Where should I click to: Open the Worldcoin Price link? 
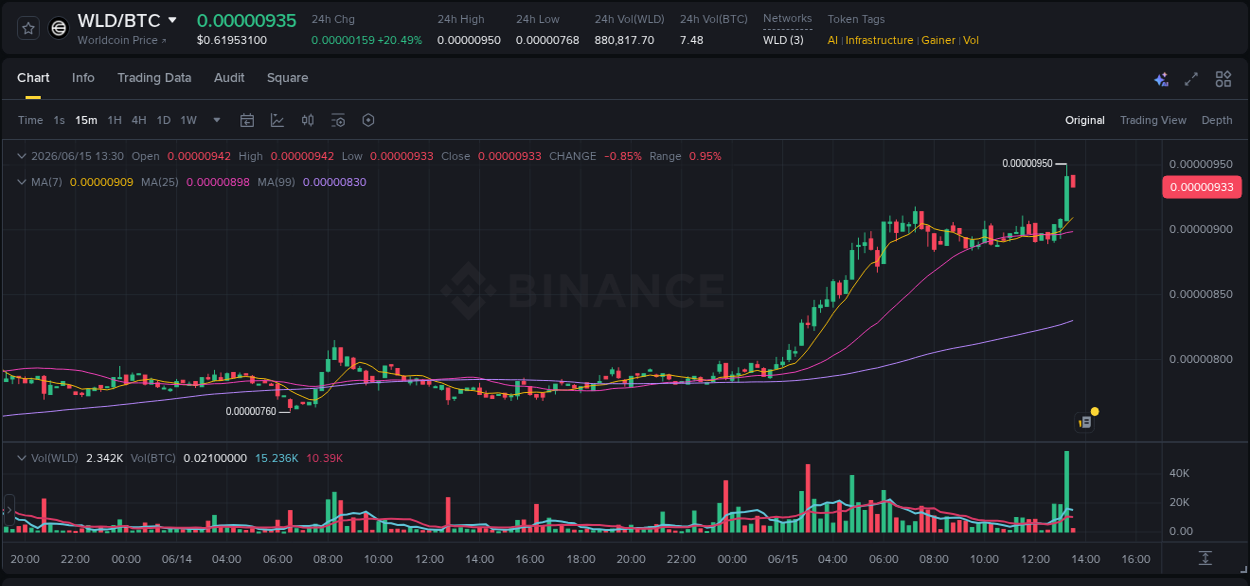click(122, 40)
